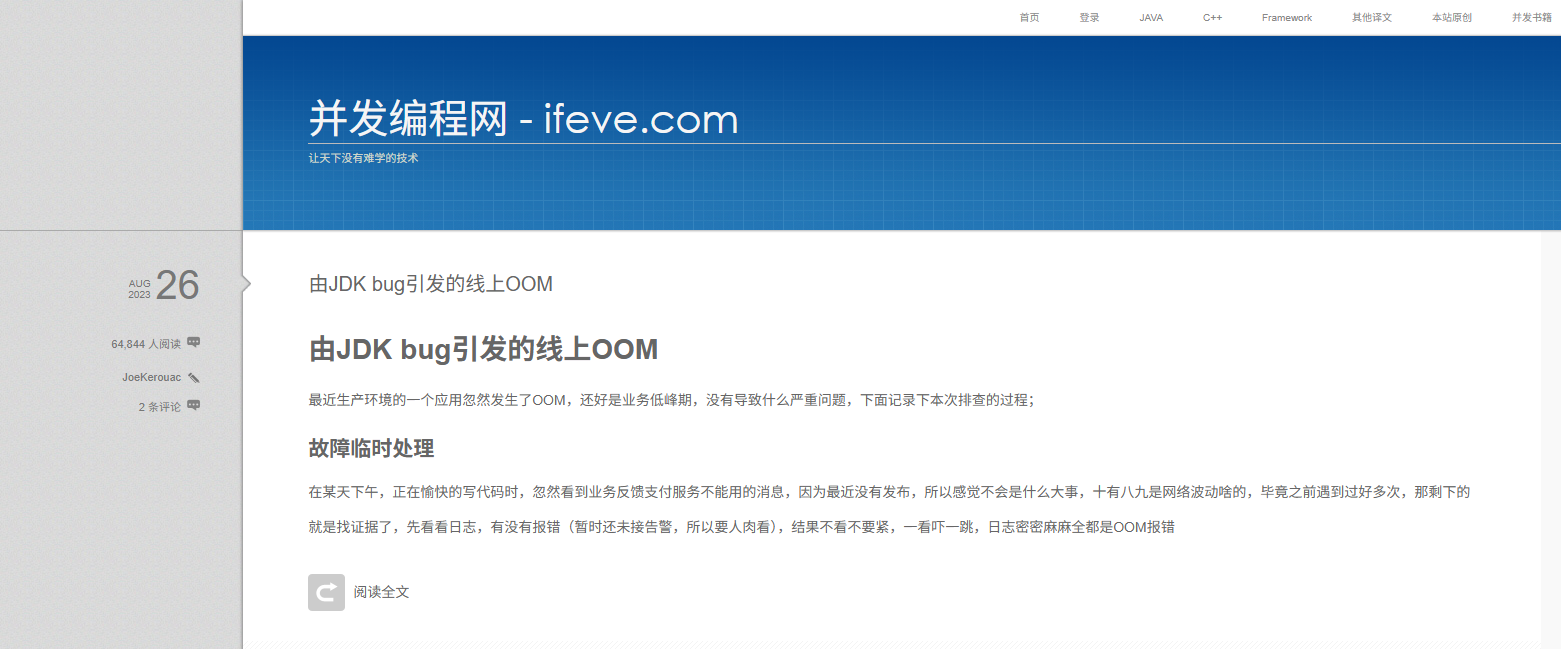Click the comment bubble icon beside 2 条评论
The height and width of the screenshot is (649, 1561).
(194, 405)
